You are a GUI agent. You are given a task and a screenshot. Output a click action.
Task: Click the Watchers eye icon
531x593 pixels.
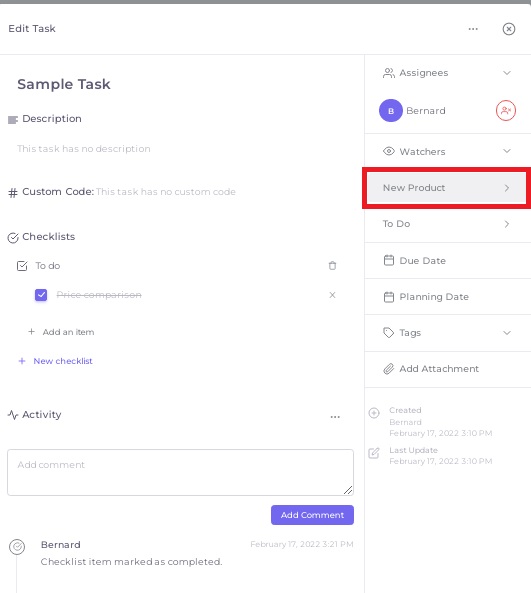coord(389,151)
